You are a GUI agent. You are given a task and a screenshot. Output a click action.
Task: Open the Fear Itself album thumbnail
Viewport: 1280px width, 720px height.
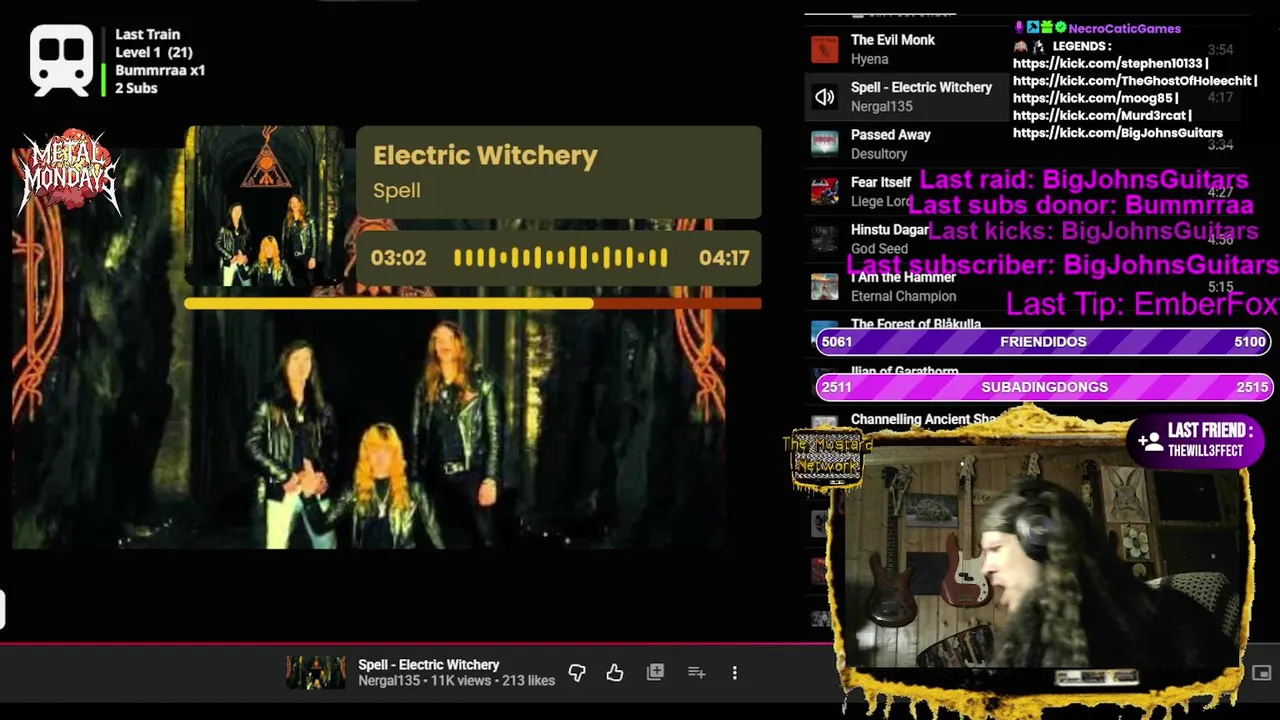pyautogui.click(x=824, y=191)
